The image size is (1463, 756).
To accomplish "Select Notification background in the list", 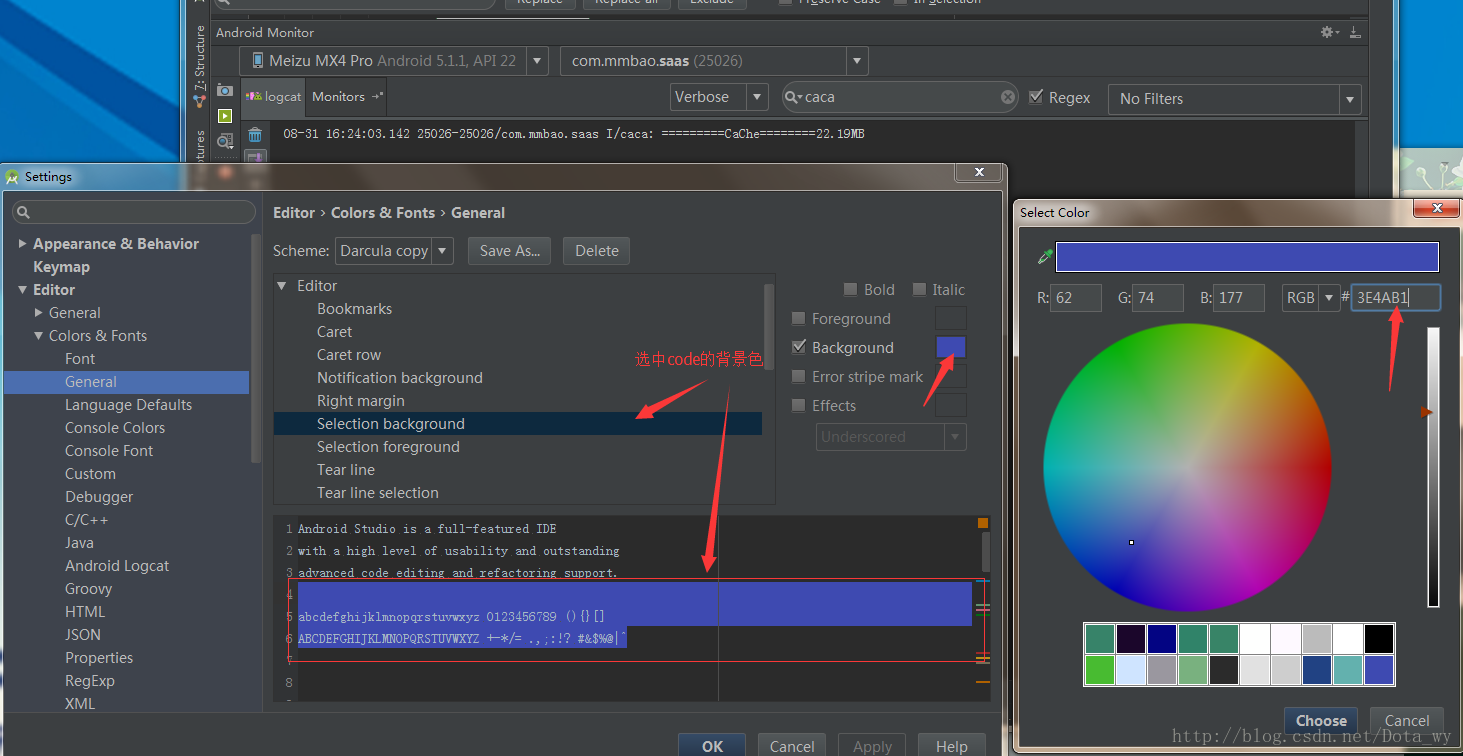I will 400,378.
